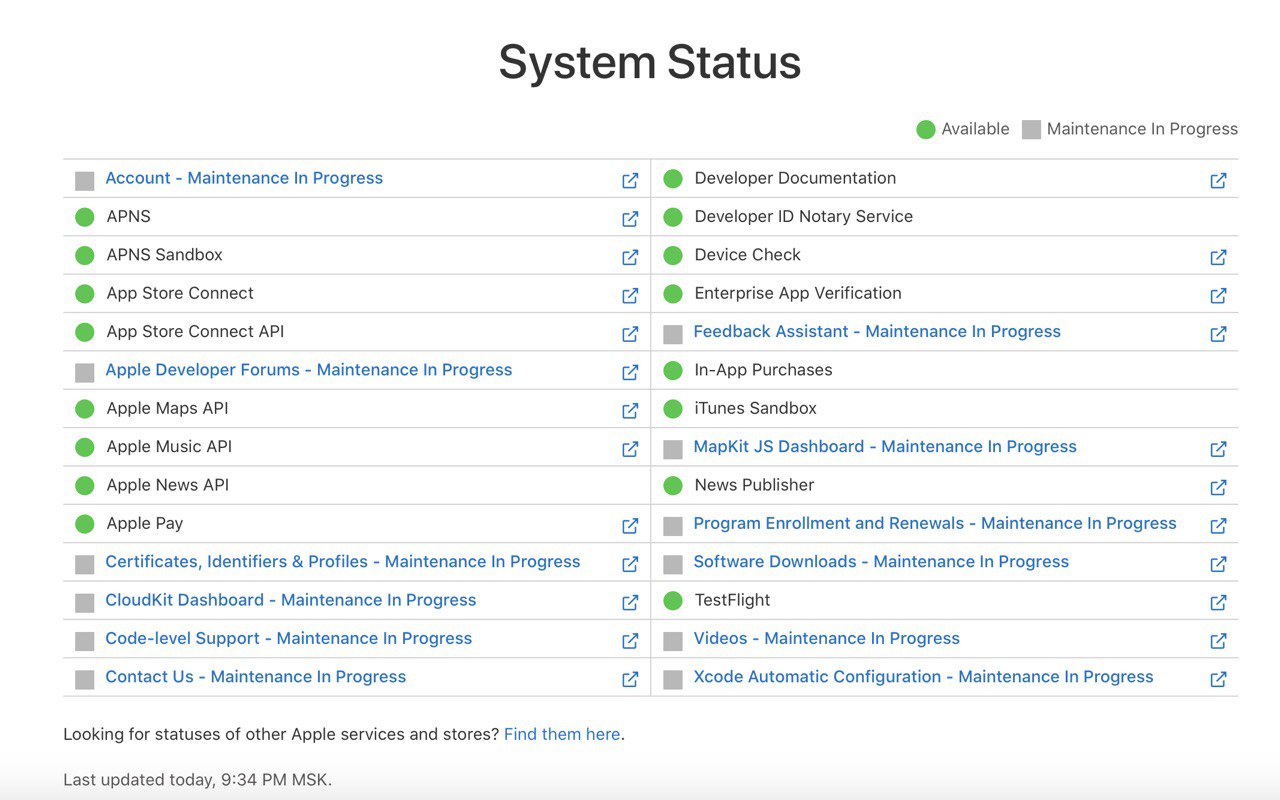Viewport: 1280px width, 800px height.
Task: Open Code-level Support maintenance link
Action: click(x=289, y=638)
